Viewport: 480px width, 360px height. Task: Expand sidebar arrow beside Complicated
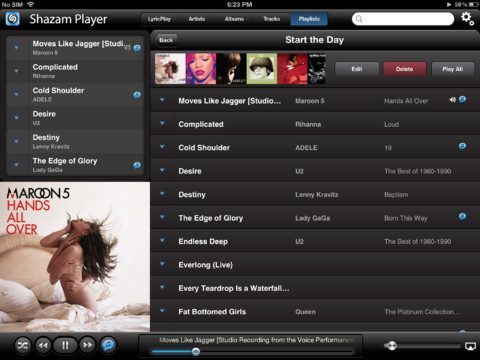[16, 71]
